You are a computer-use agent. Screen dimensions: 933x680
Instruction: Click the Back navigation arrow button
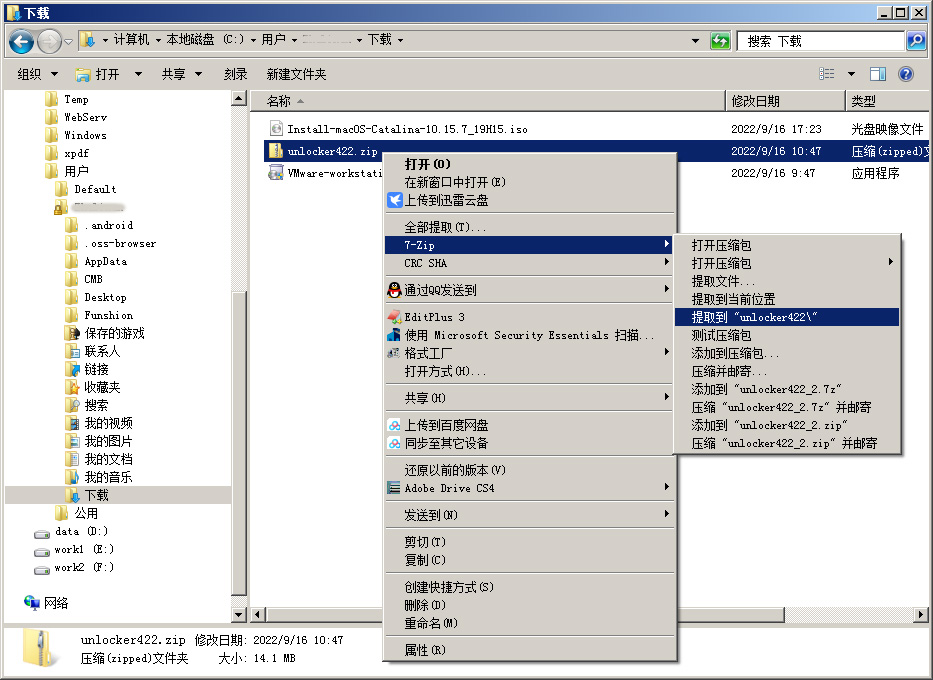[22, 41]
